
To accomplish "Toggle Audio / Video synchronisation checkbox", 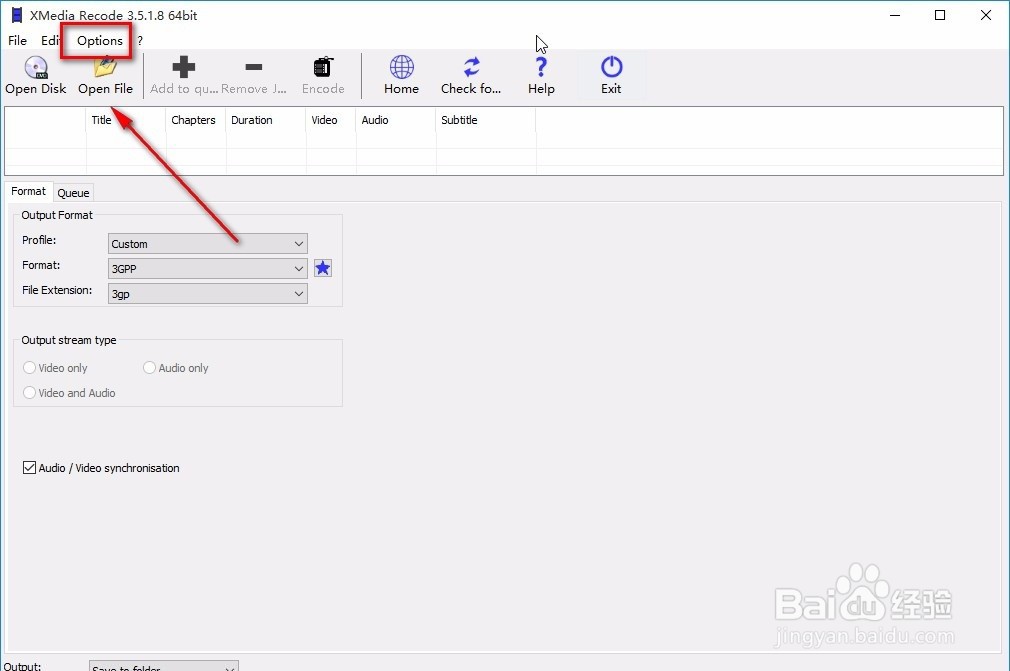I will pos(29,468).
